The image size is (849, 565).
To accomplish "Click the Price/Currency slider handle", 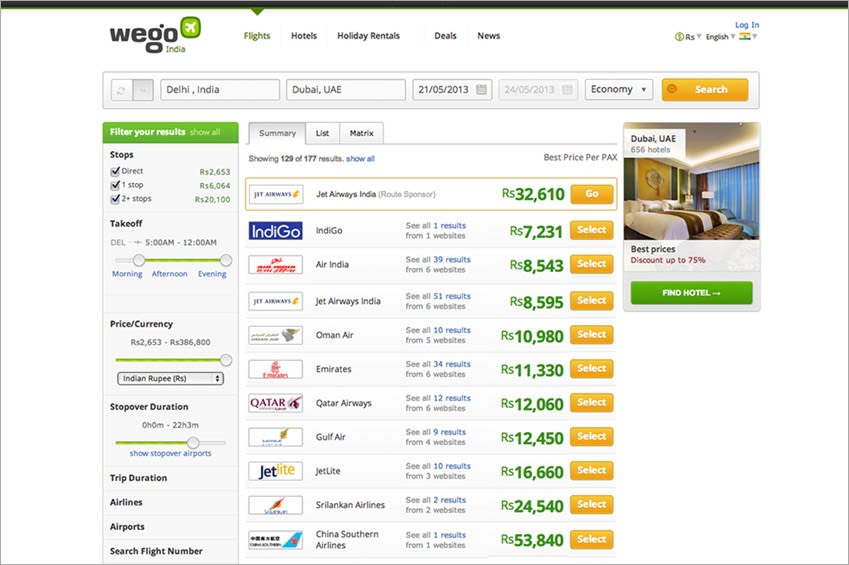I will pyautogui.click(x=226, y=360).
